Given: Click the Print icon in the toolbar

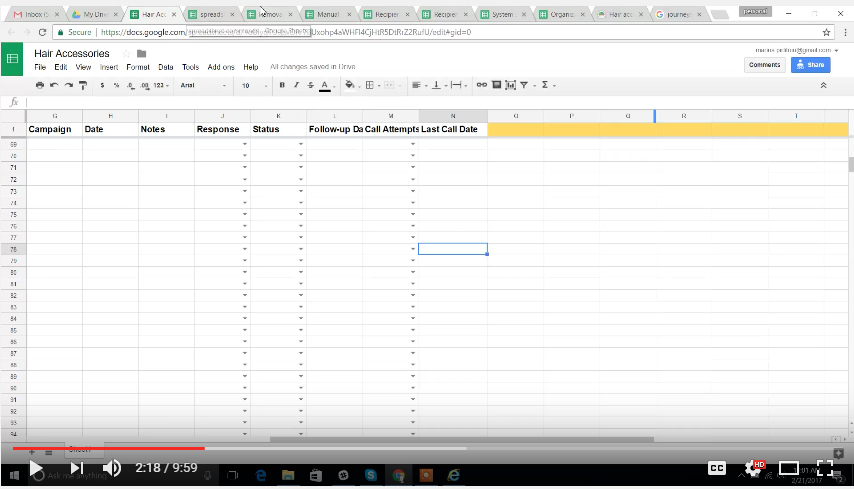Looking at the screenshot, I should click(x=40, y=85).
